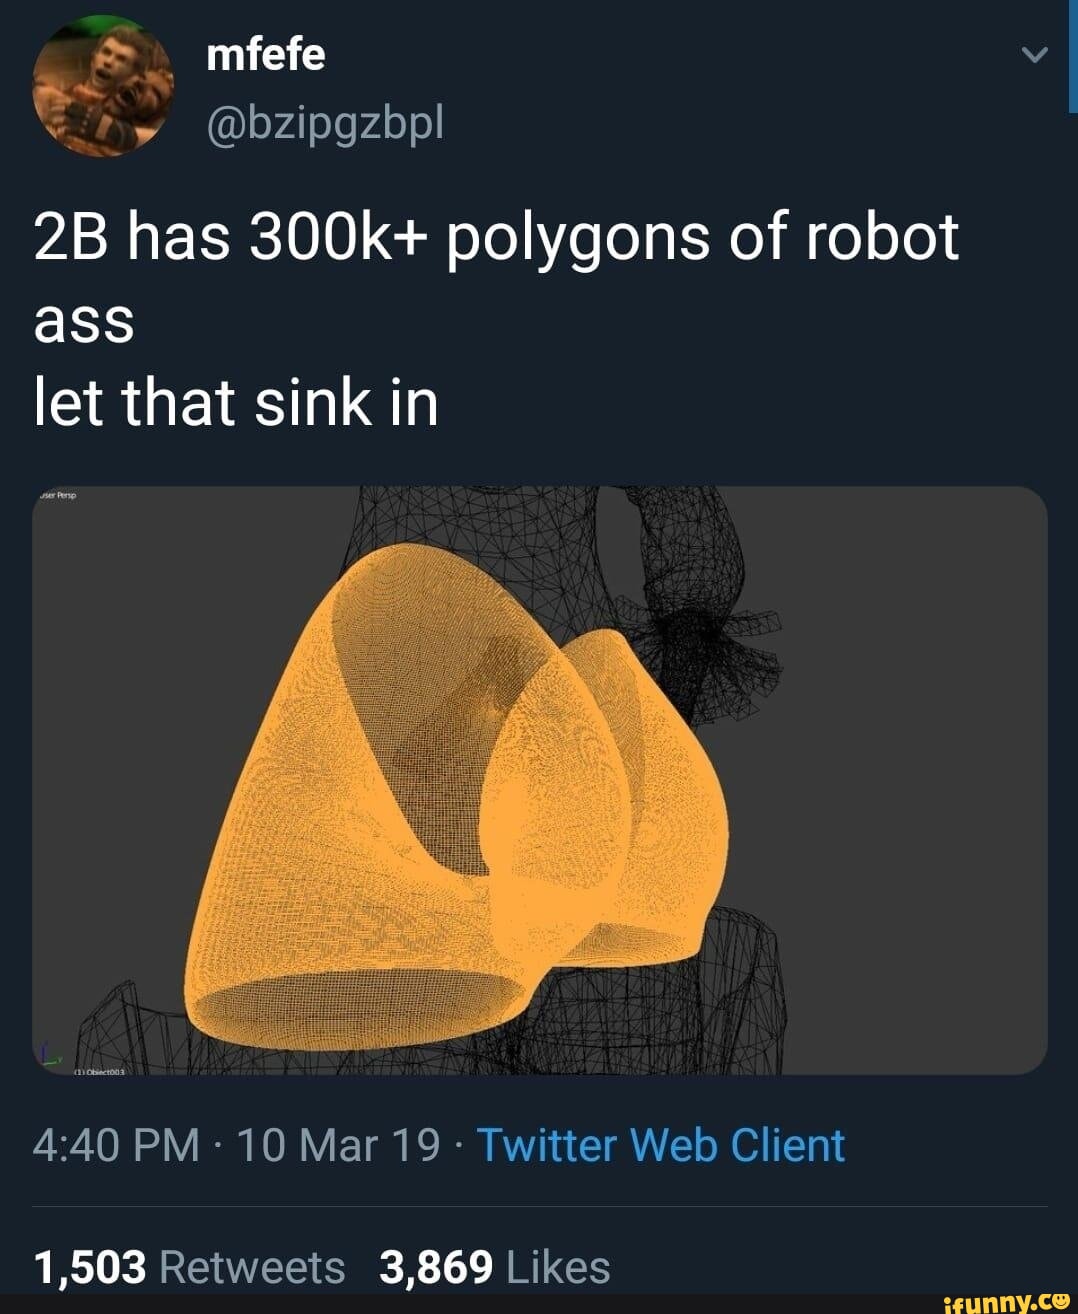Click the Object003 selection indicator
The image size is (1078, 1314).
tap(99, 1072)
